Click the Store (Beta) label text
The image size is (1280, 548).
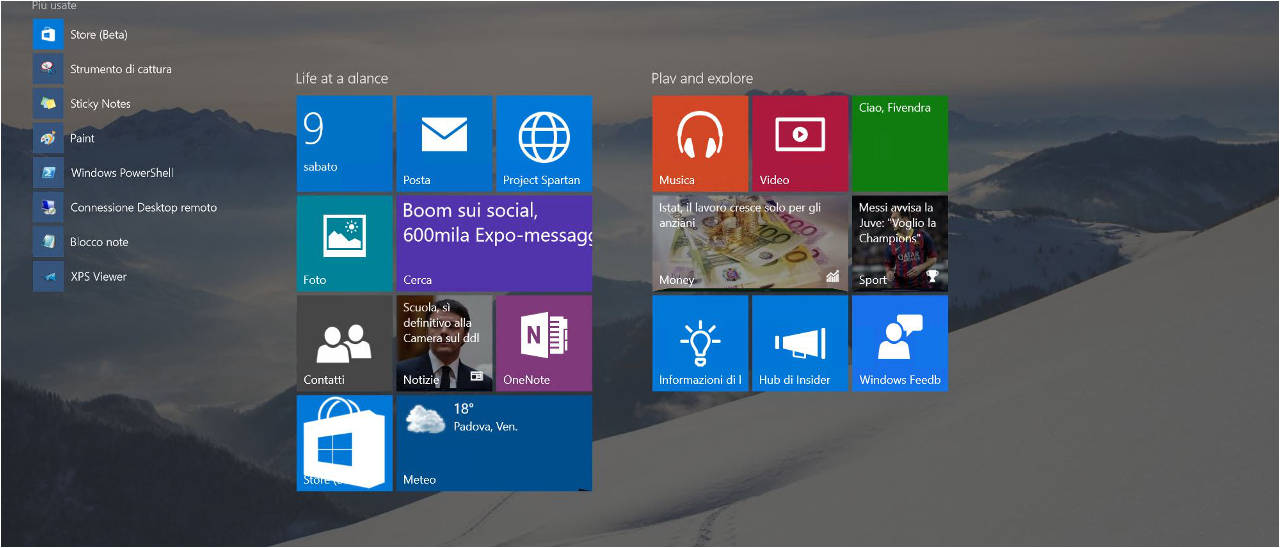point(99,35)
